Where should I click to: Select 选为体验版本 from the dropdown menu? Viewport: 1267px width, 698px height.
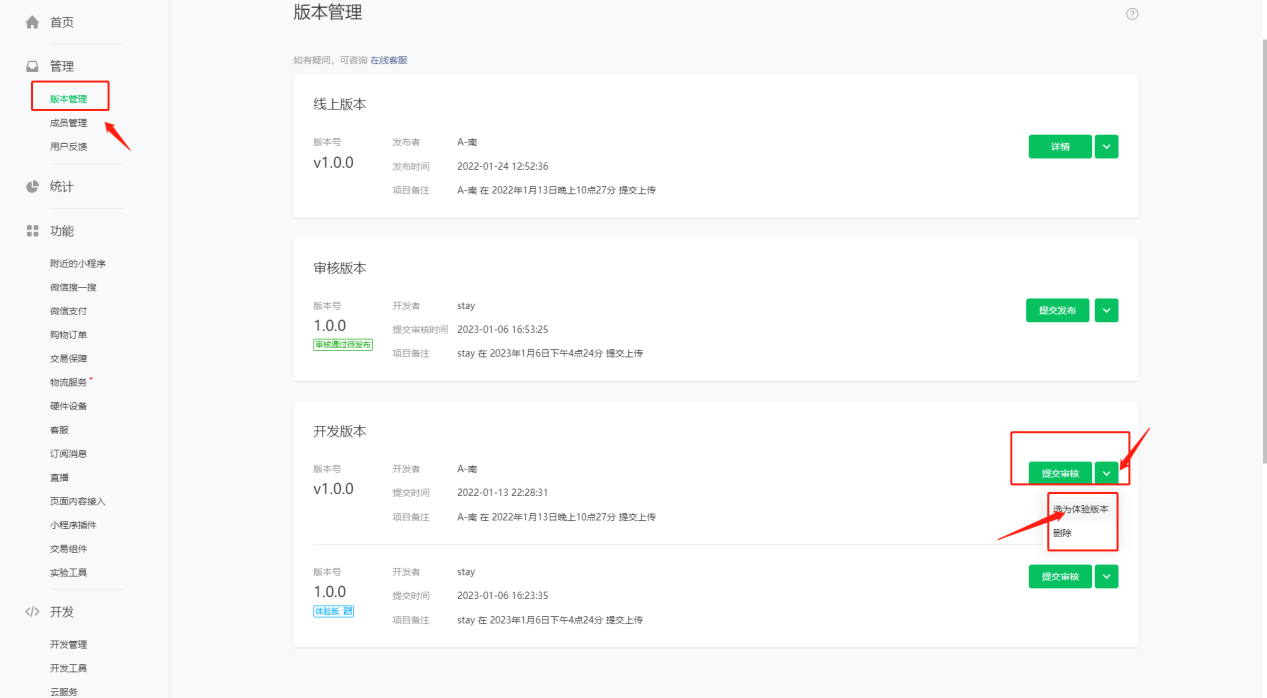click(x=1080, y=510)
